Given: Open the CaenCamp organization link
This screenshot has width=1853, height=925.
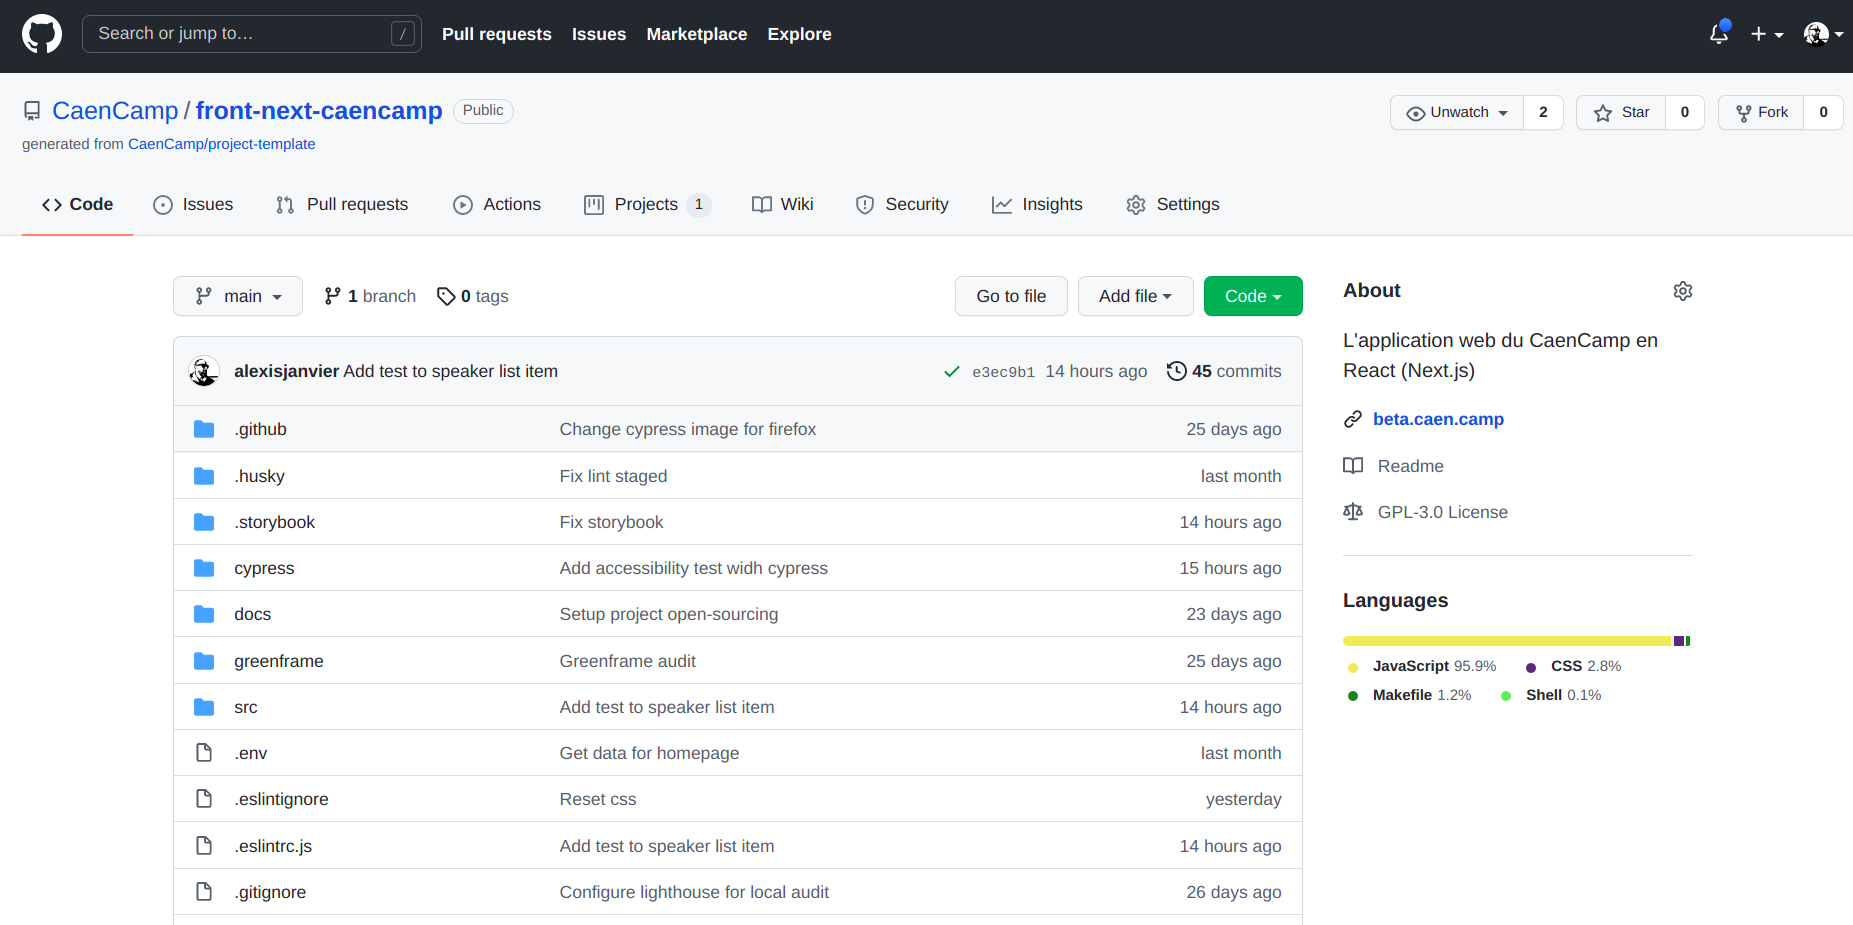Looking at the screenshot, I should pos(115,111).
